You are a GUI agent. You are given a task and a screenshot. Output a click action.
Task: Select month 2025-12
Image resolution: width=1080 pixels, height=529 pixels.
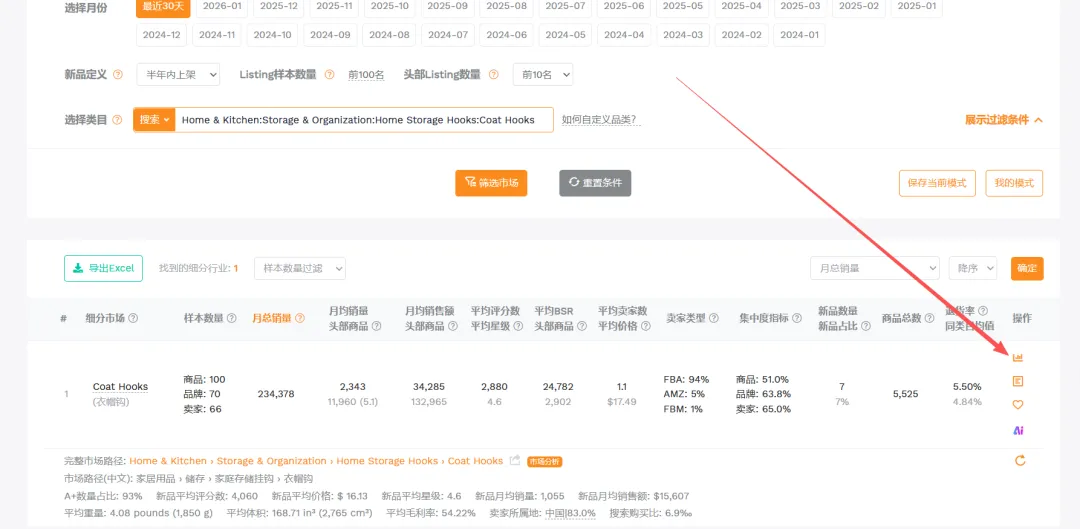click(279, 6)
